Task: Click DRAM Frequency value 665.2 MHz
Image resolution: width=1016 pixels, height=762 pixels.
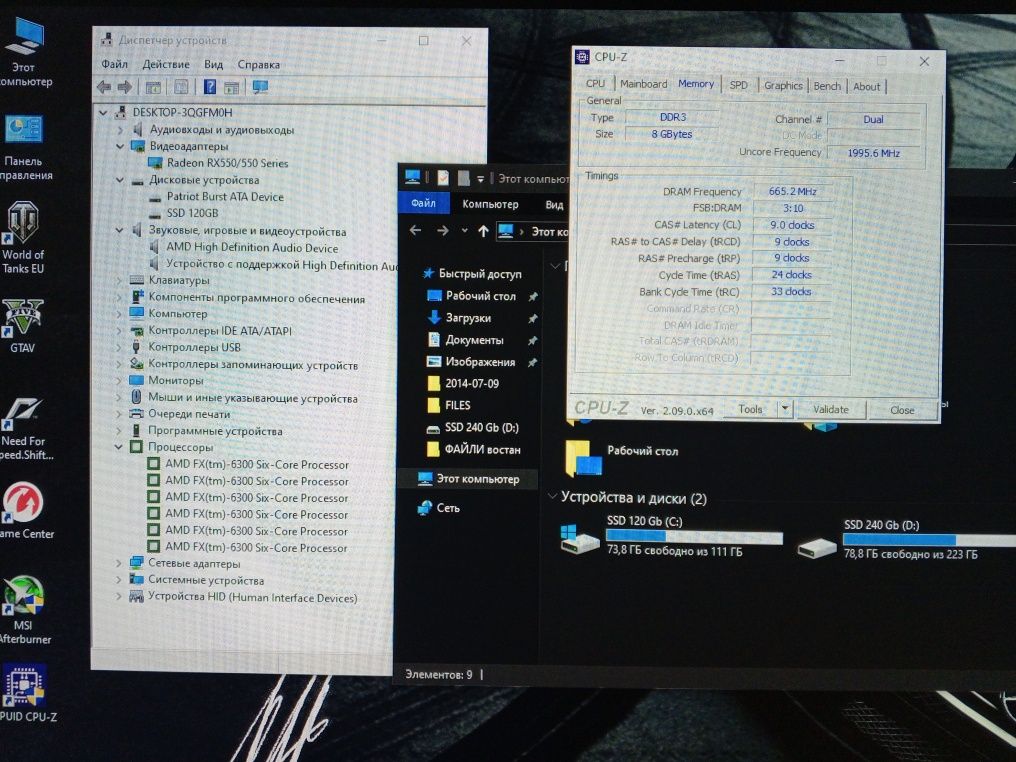Action: pos(792,192)
